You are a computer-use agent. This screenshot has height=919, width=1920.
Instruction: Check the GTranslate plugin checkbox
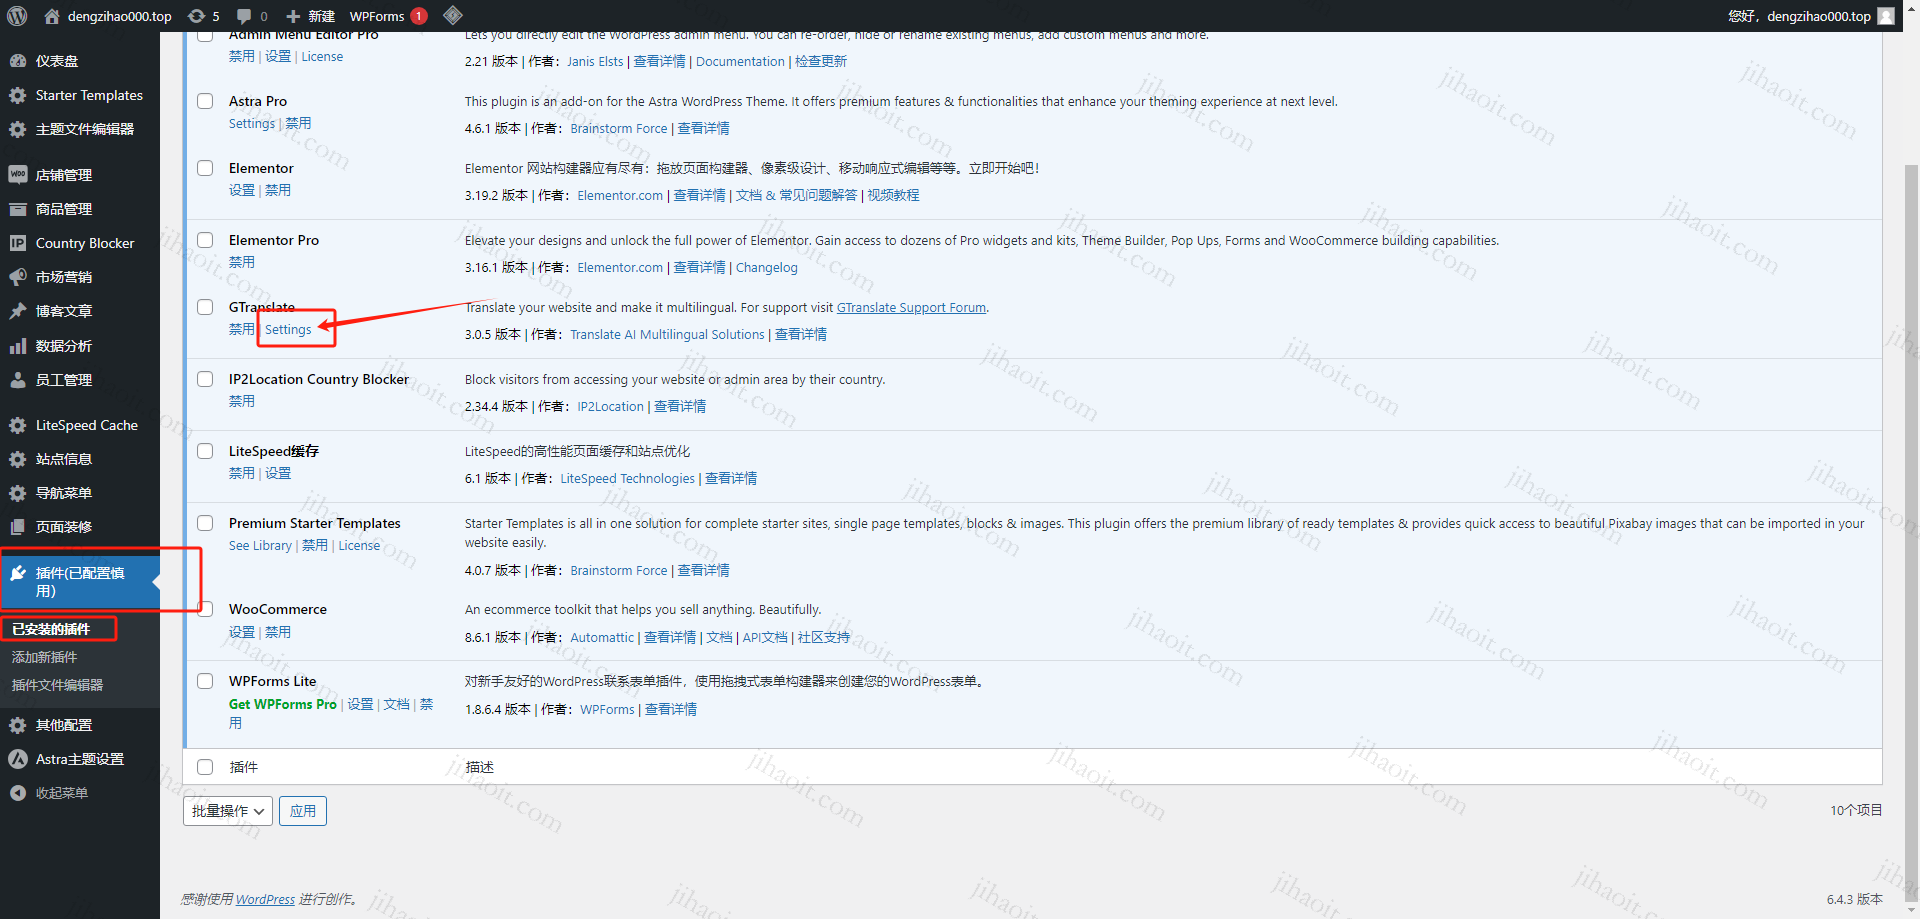pyautogui.click(x=205, y=307)
